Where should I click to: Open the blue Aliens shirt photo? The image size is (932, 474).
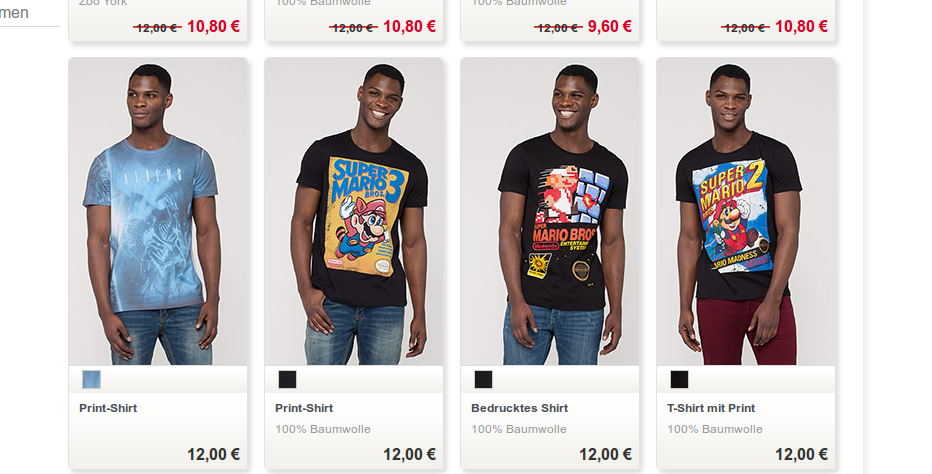[158, 212]
